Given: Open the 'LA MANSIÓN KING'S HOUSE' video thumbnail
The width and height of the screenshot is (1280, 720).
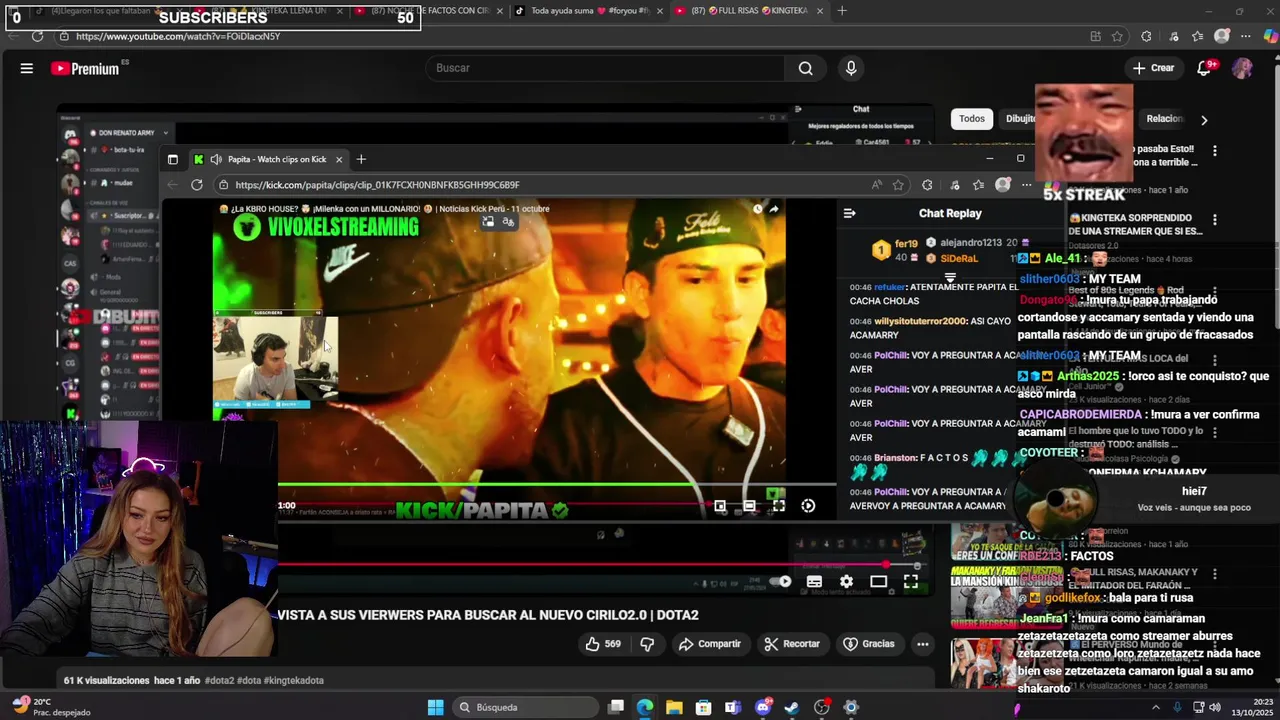Looking at the screenshot, I should point(1005,595).
